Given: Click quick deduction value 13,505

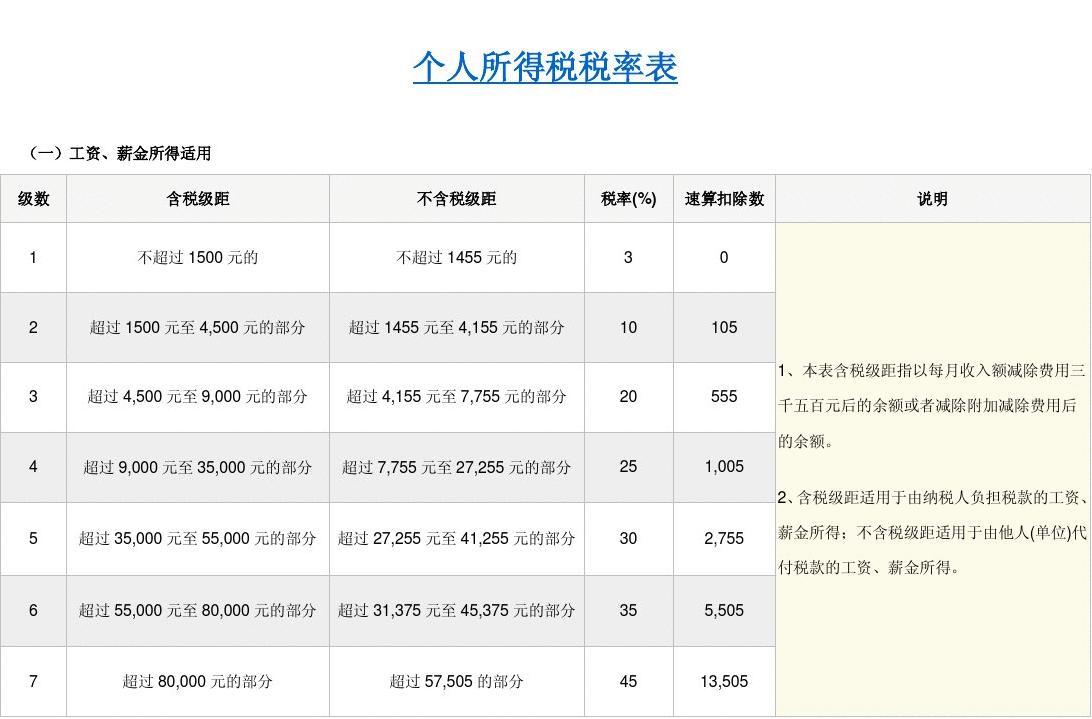Looking at the screenshot, I should coord(724,681).
